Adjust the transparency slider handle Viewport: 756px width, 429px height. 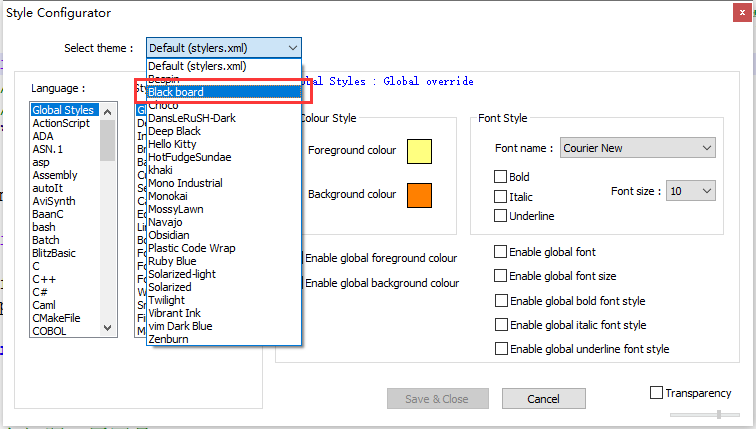(719, 415)
